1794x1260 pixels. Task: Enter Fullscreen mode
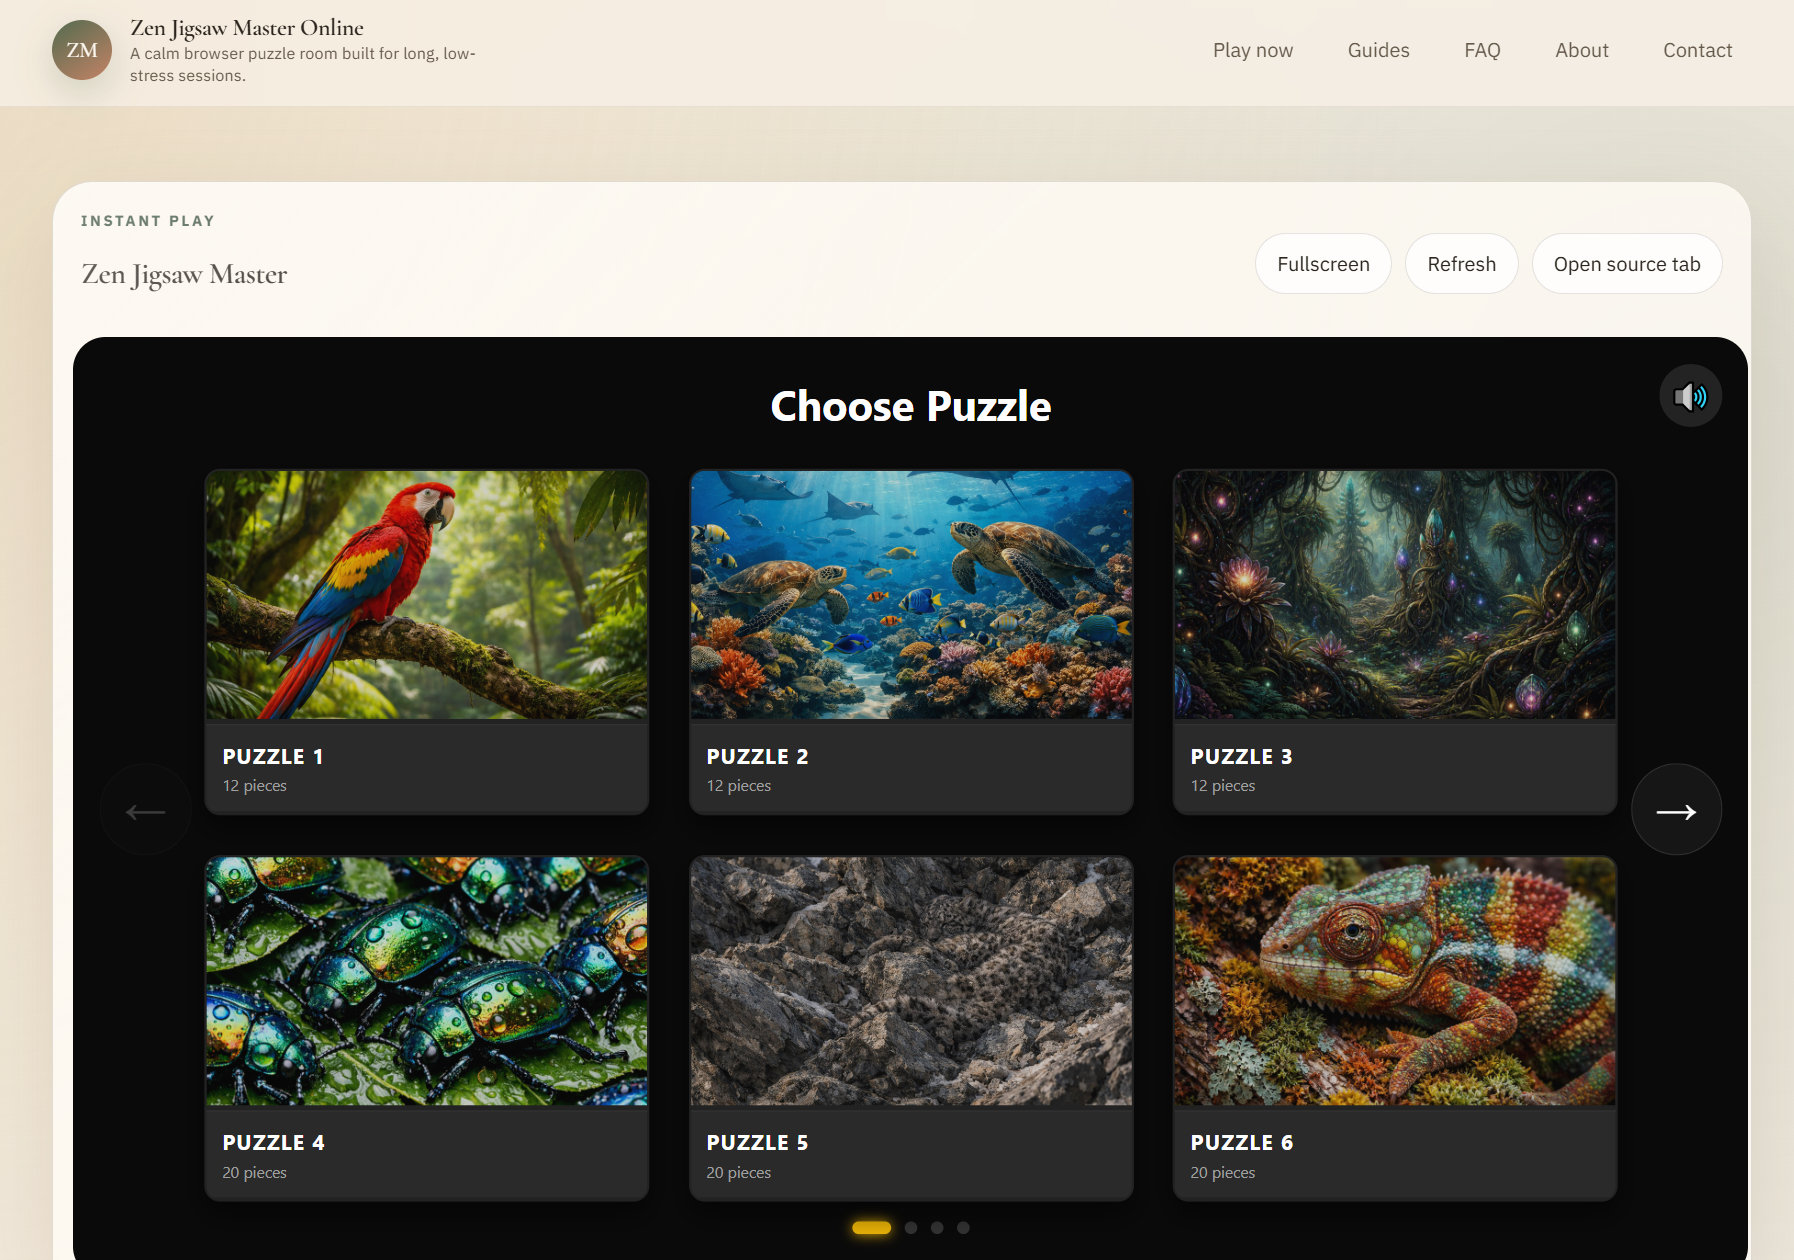[x=1323, y=264]
